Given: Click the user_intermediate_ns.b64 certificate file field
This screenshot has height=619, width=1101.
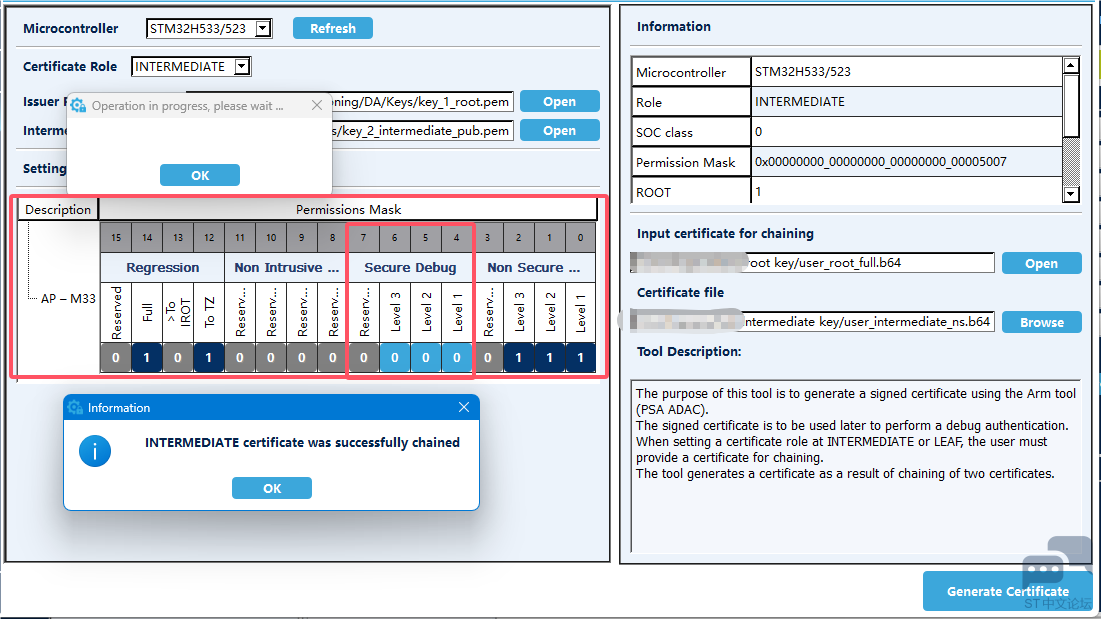Looking at the screenshot, I should pyautogui.click(x=812, y=321).
